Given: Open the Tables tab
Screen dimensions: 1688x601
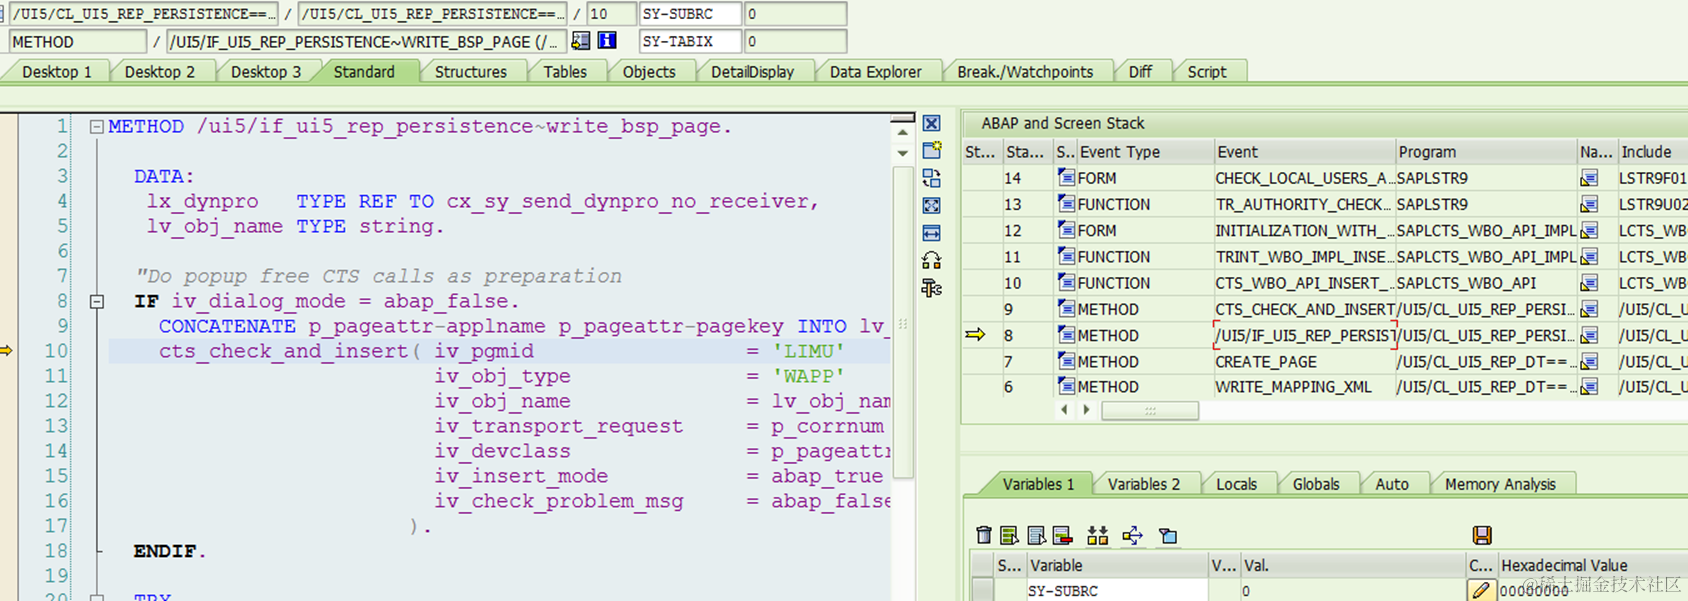Looking at the screenshot, I should coord(565,72).
